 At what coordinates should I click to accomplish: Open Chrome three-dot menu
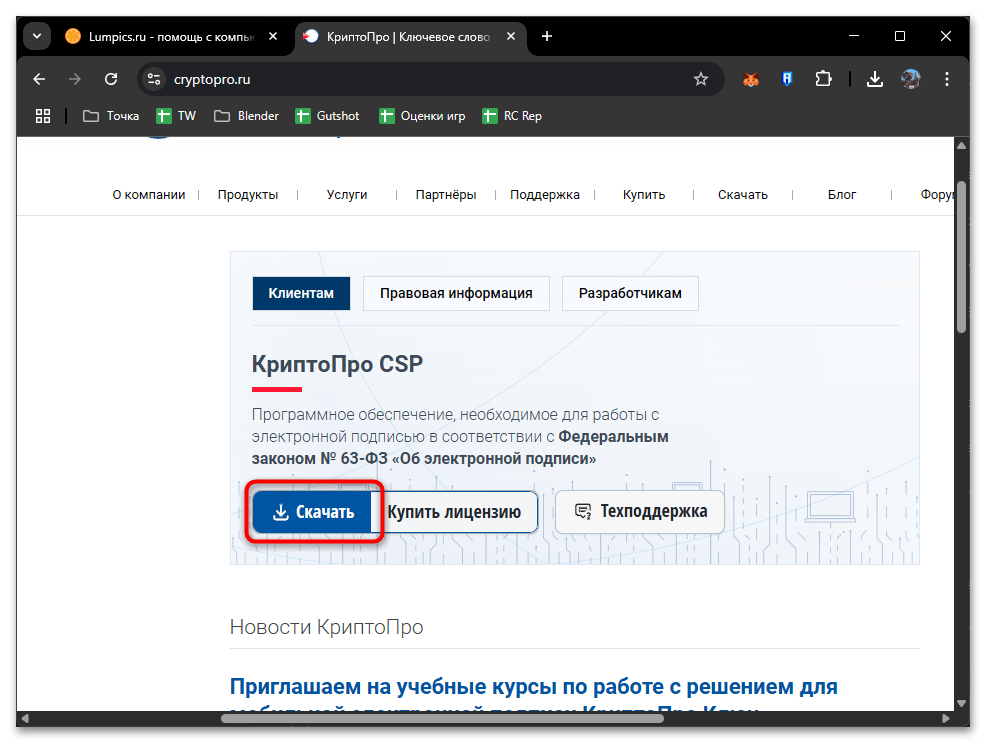(946, 79)
